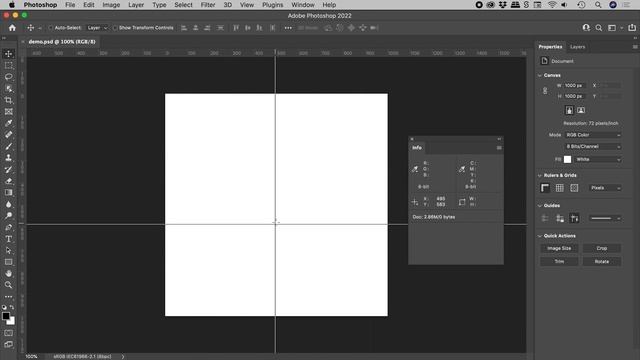Open the Window menu

pos(303,5)
